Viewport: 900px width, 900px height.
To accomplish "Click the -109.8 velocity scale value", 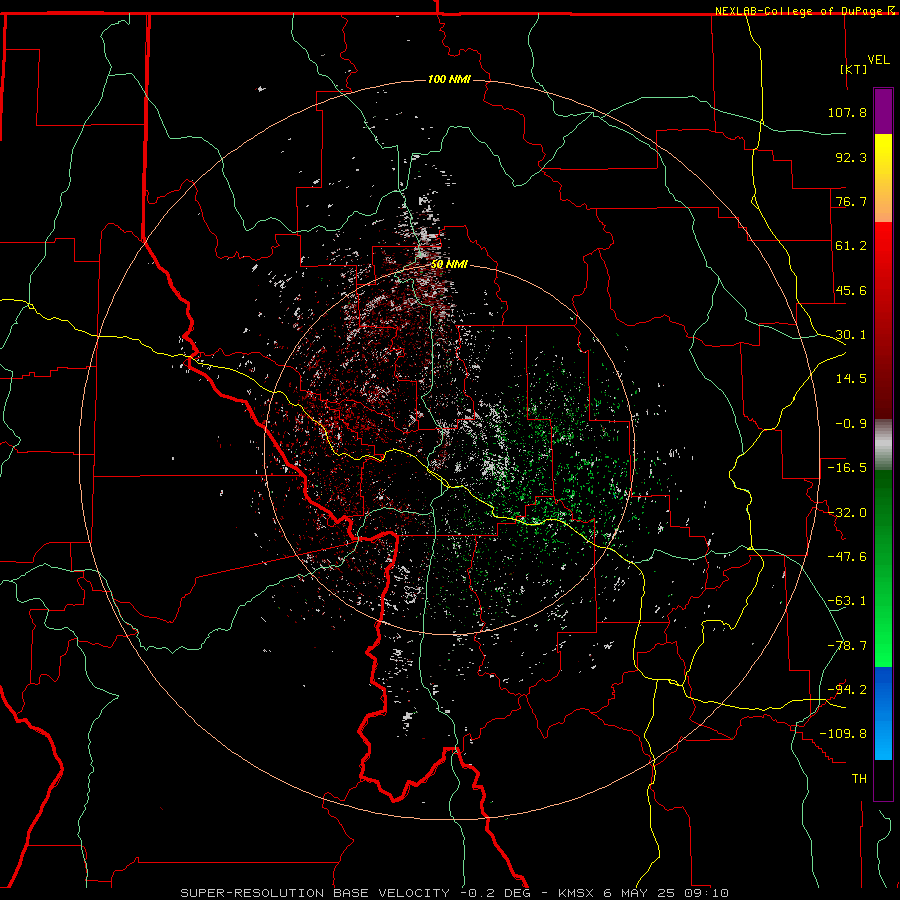I will (x=843, y=734).
